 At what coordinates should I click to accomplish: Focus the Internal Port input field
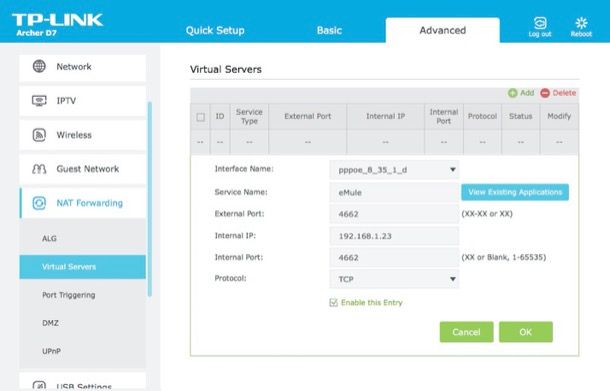[394, 258]
